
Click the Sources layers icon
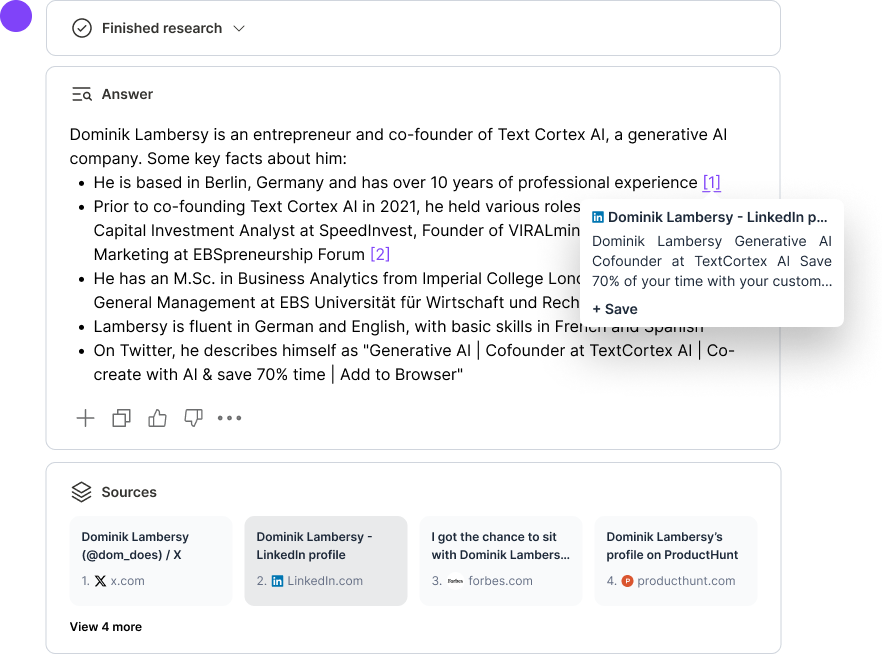coord(82,492)
